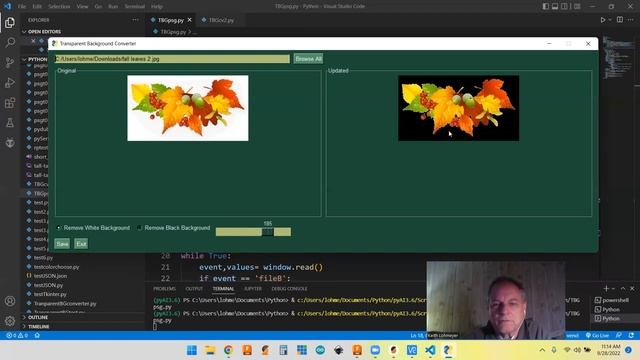Click the updated leaves image
This screenshot has width=640, height=360.
459,108
